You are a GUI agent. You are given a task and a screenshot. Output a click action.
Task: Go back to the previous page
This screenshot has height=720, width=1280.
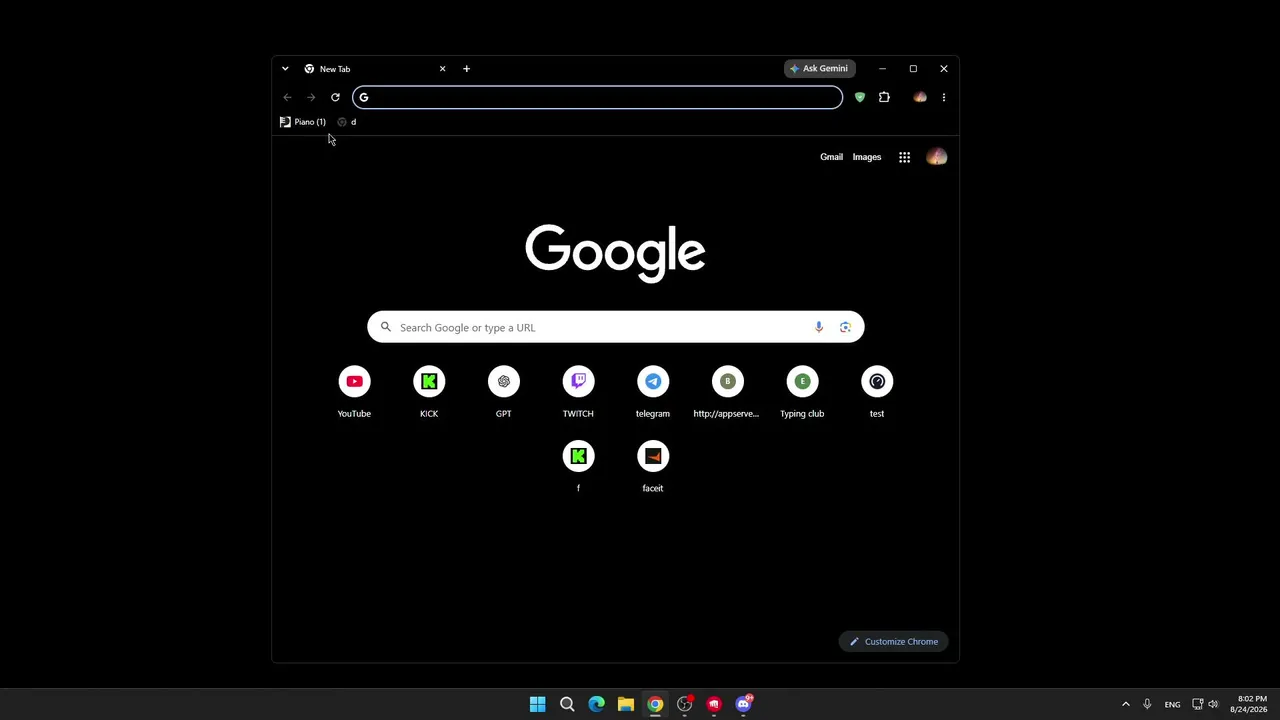[x=288, y=97]
